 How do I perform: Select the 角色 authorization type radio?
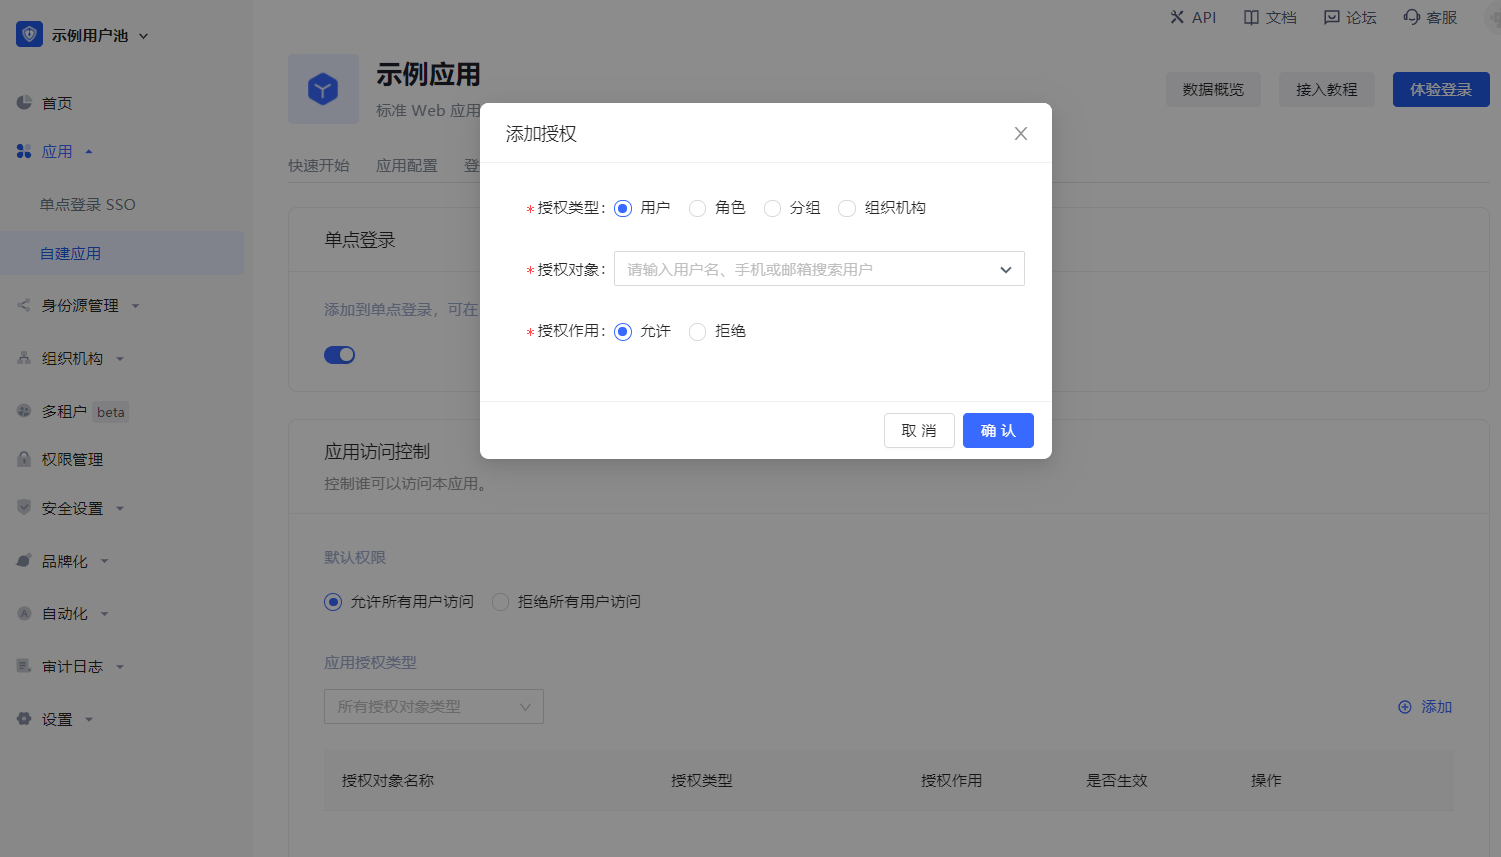698,208
